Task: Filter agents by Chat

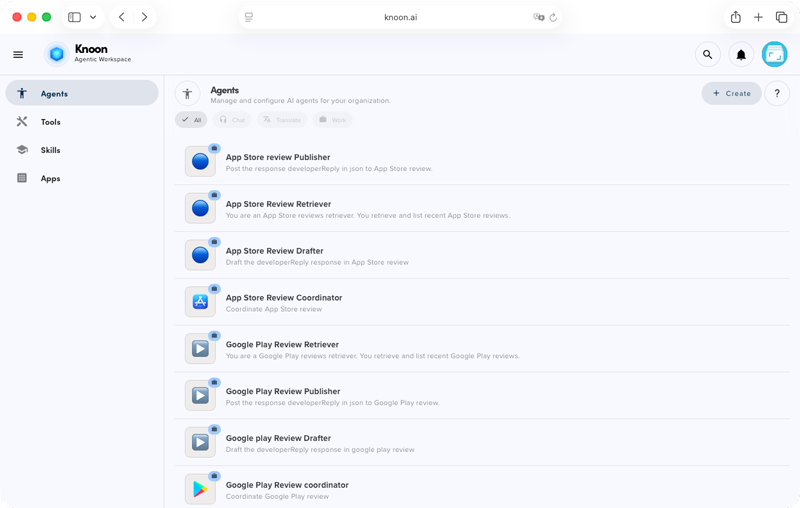Action: (231, 120)
